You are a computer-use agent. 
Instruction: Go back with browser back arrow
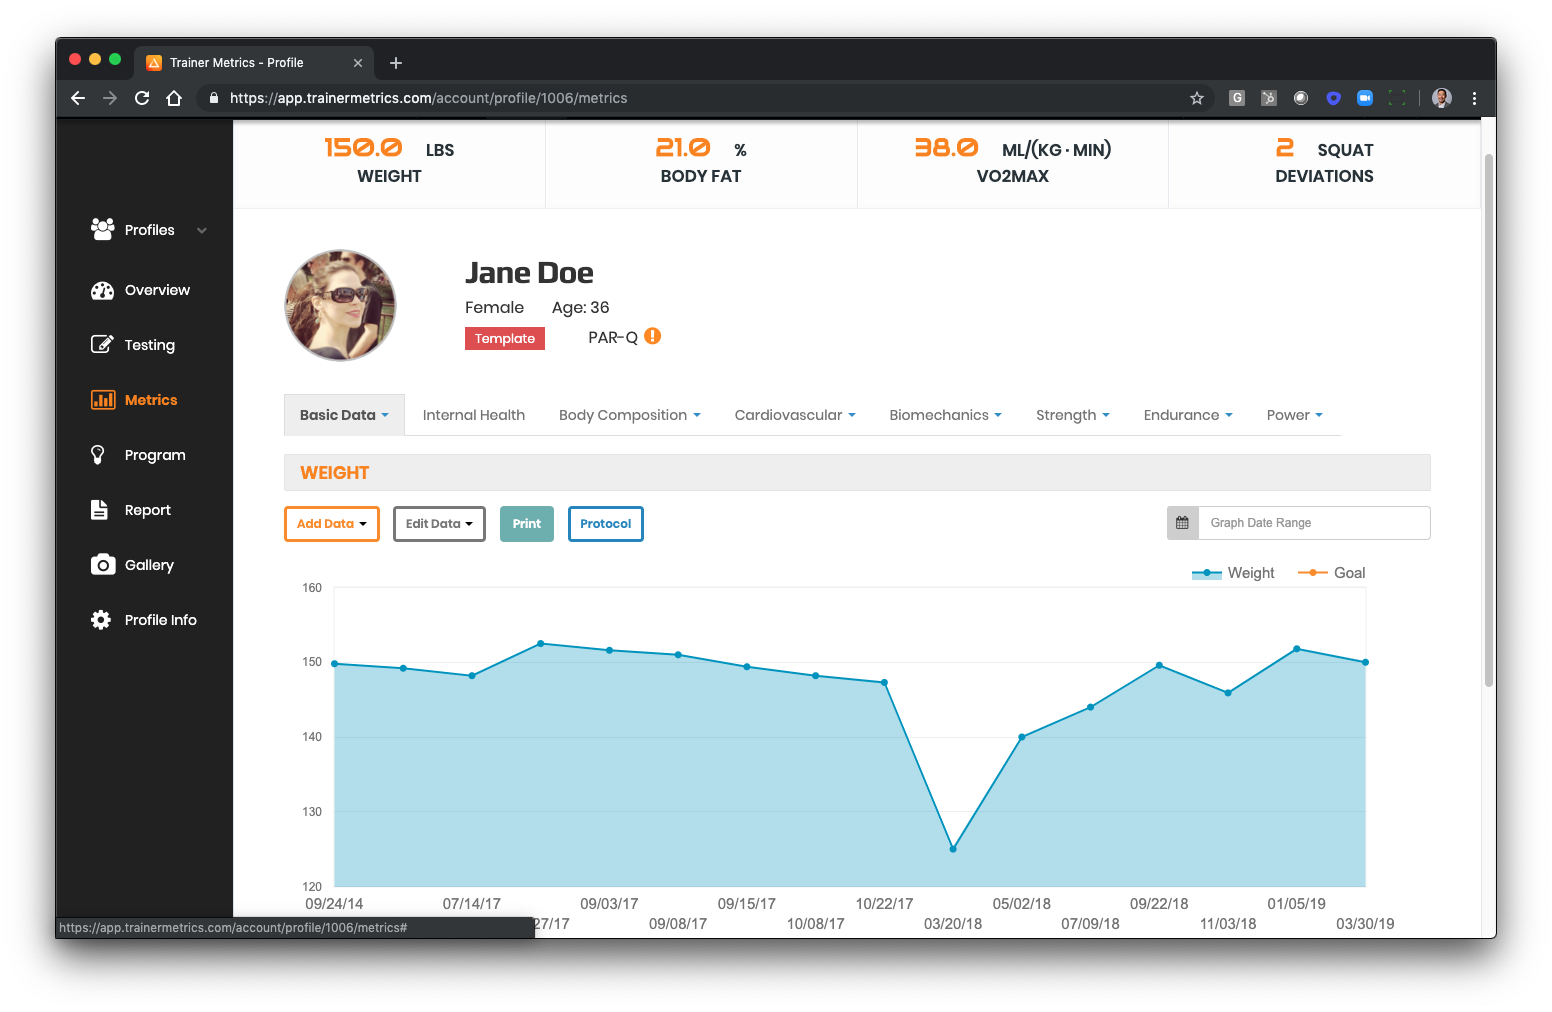click(78, 98)
